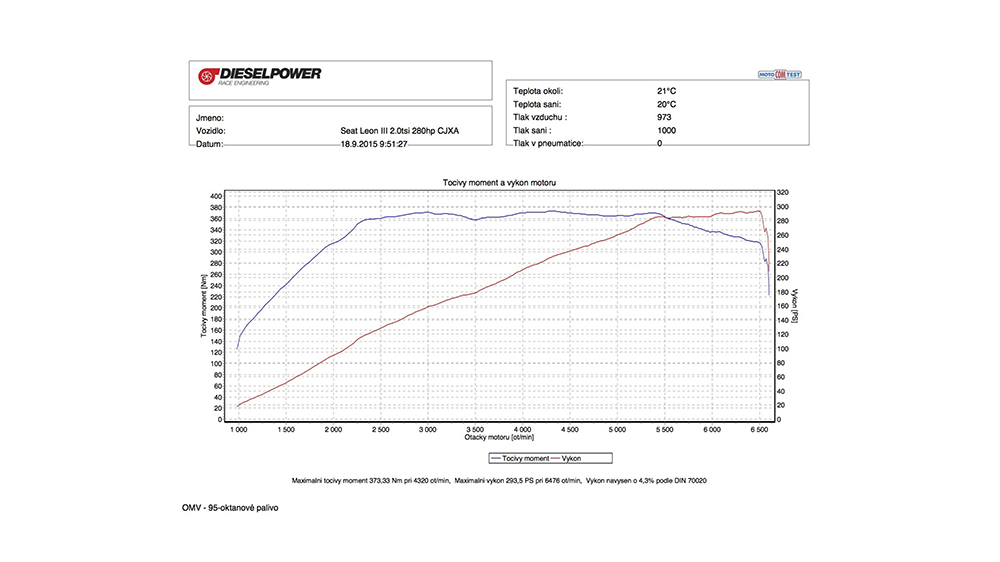Click the 6 500 rpm axis tick label
This screenshot has height=562, width=1000.
[759, 429]
